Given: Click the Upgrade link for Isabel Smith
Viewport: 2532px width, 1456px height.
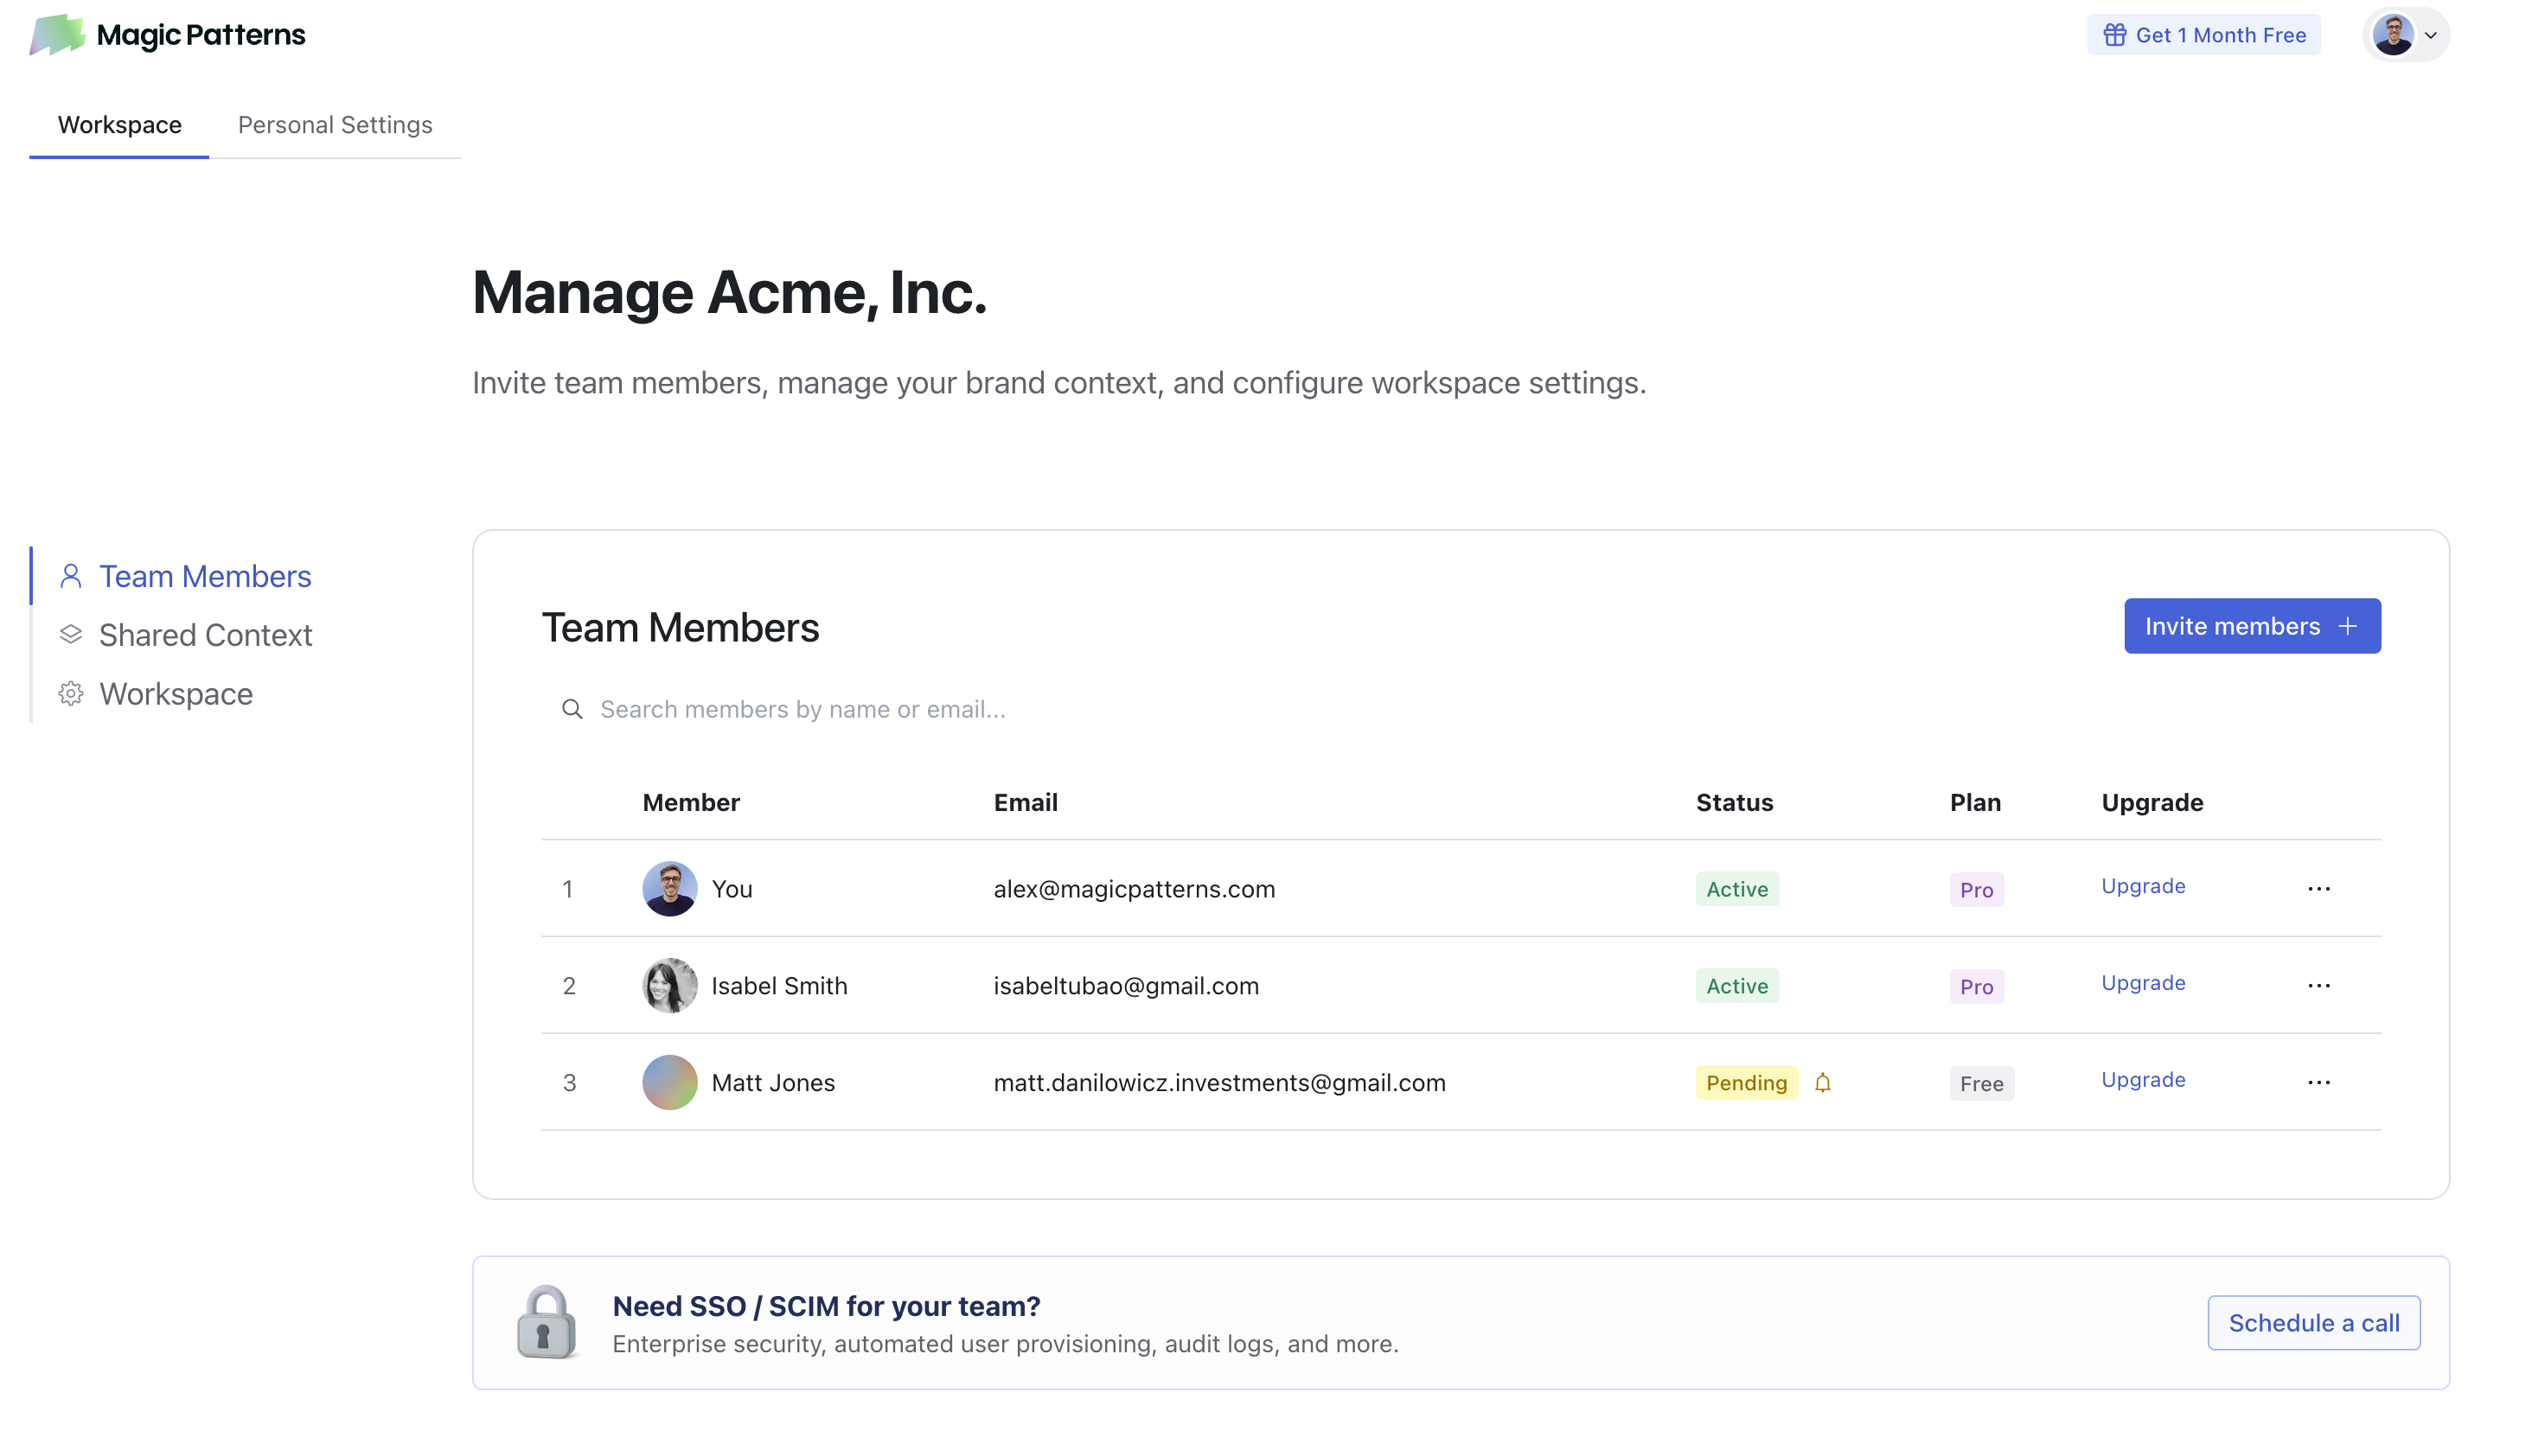Looking at the screenshot, I should coord(2143,983).
